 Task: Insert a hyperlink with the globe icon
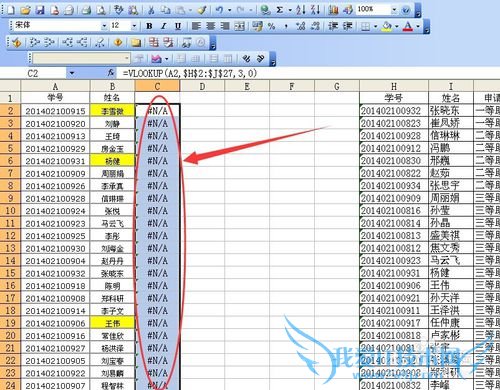(x=265, y=10)
